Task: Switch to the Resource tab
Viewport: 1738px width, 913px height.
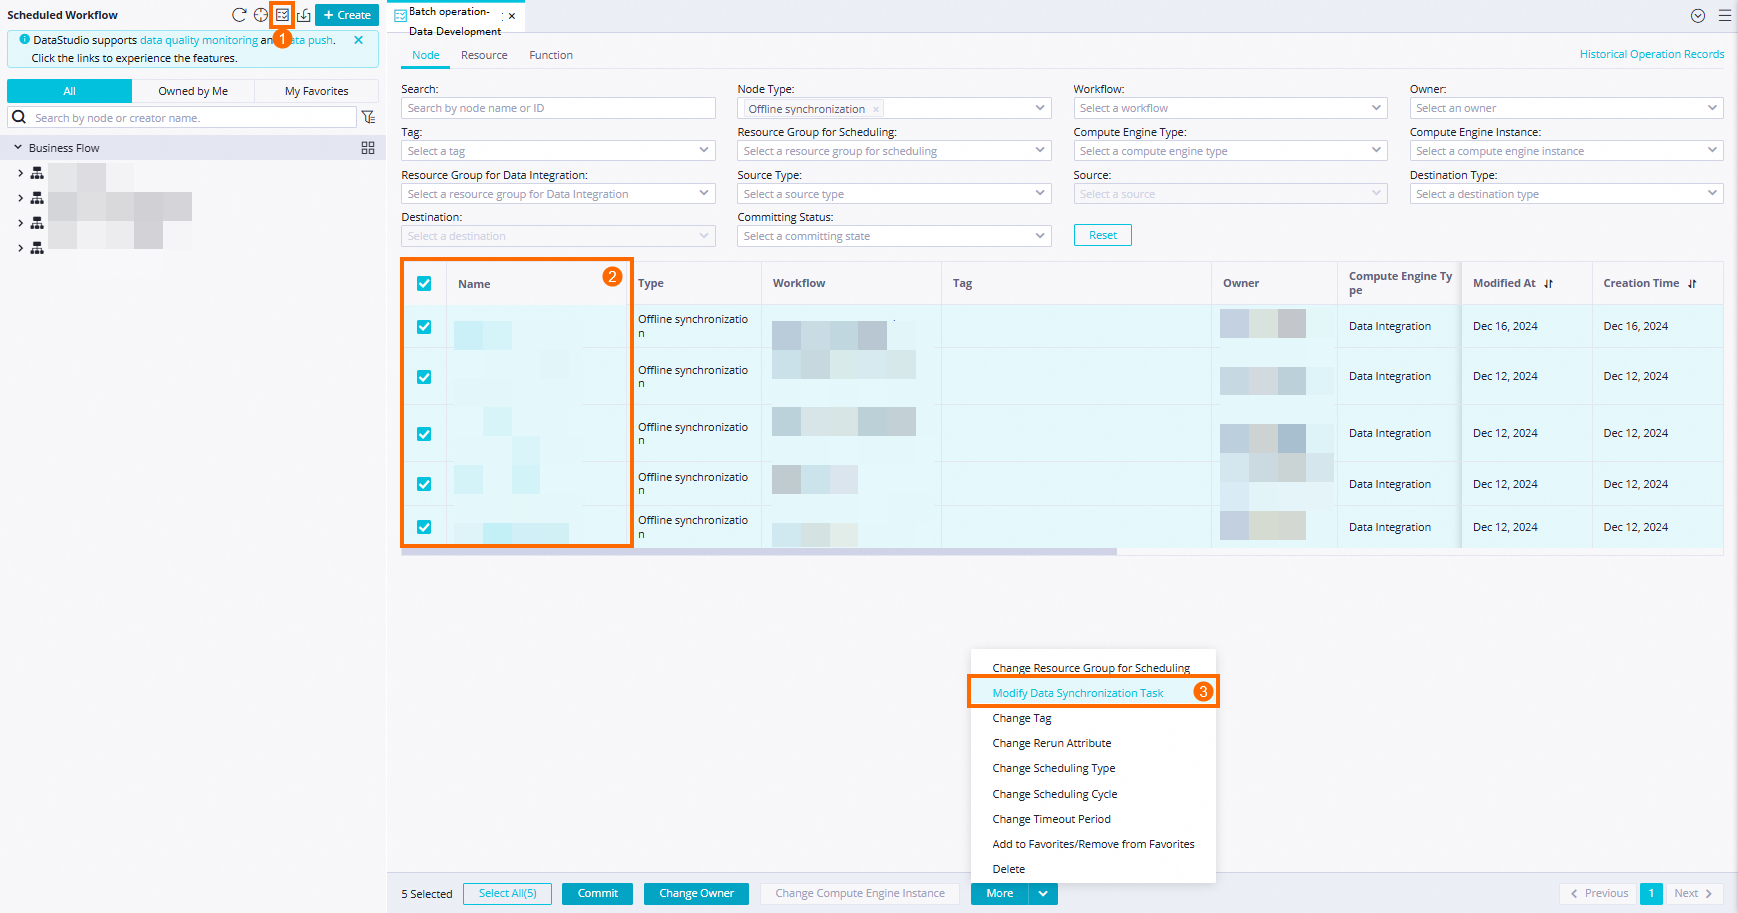Action: (x=484, y=55)
